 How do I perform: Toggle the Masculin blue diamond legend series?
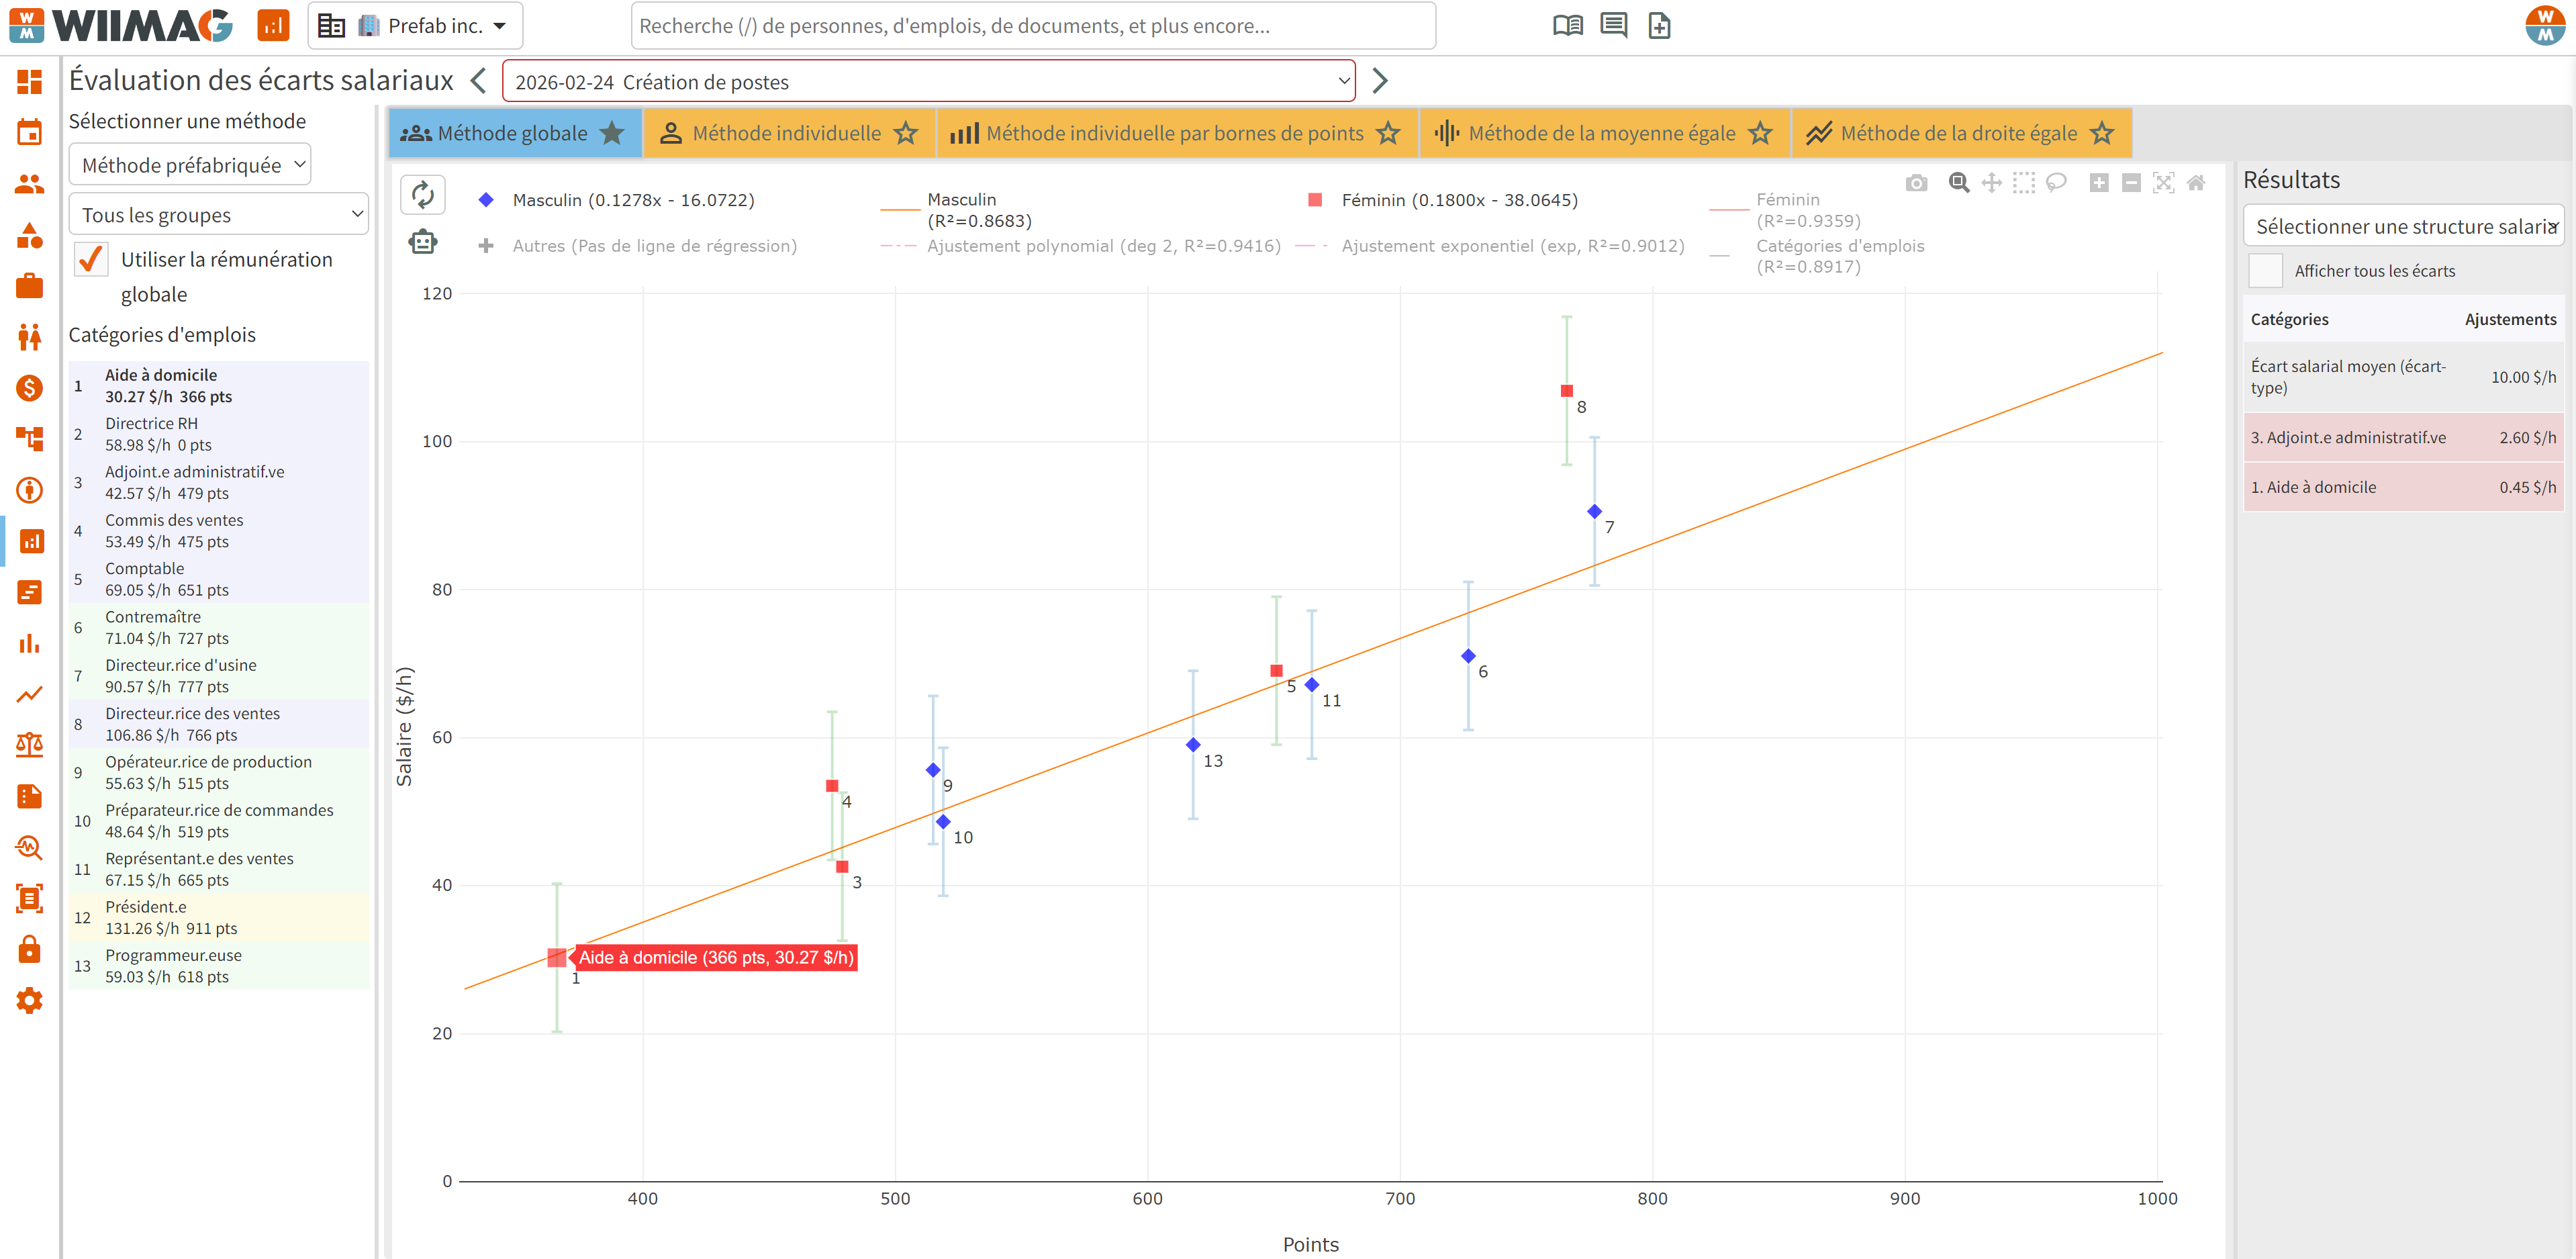(486, 200)
